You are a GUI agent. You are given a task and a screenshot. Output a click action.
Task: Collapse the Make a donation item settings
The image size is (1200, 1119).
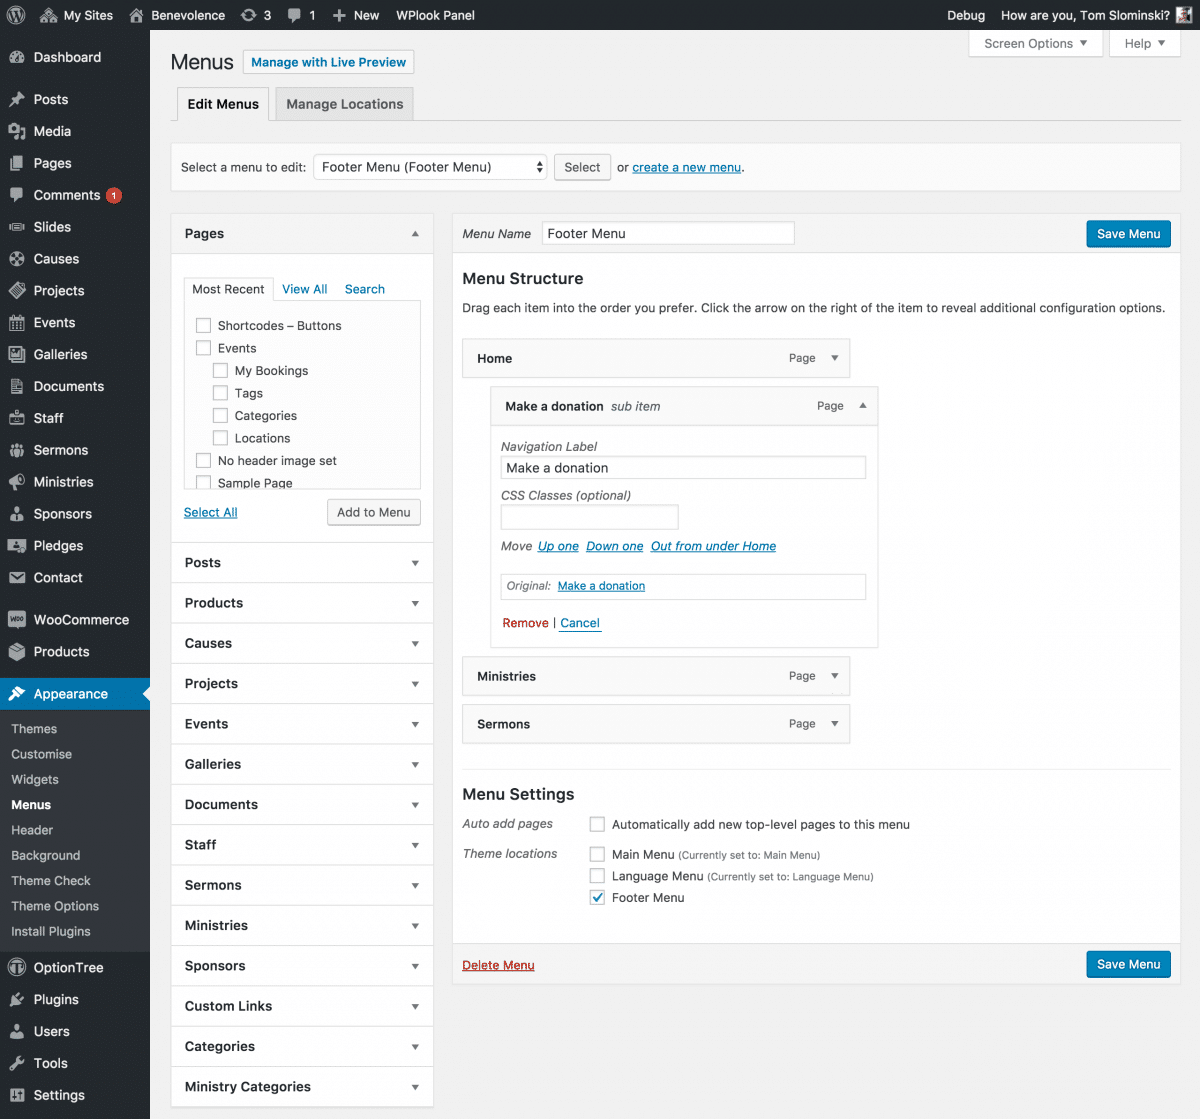point(862,406)
